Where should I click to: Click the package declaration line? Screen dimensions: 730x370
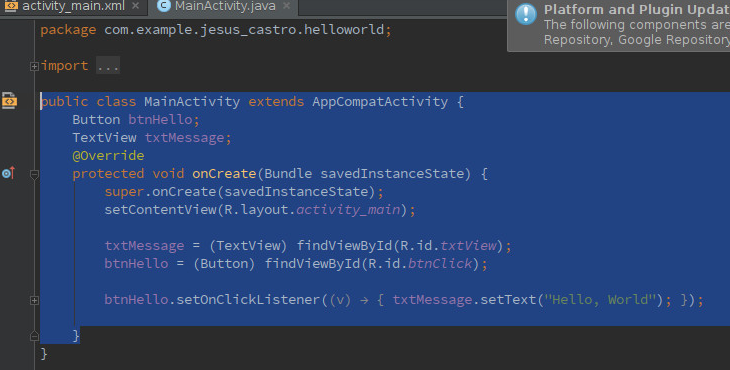(x=216, y=30)
